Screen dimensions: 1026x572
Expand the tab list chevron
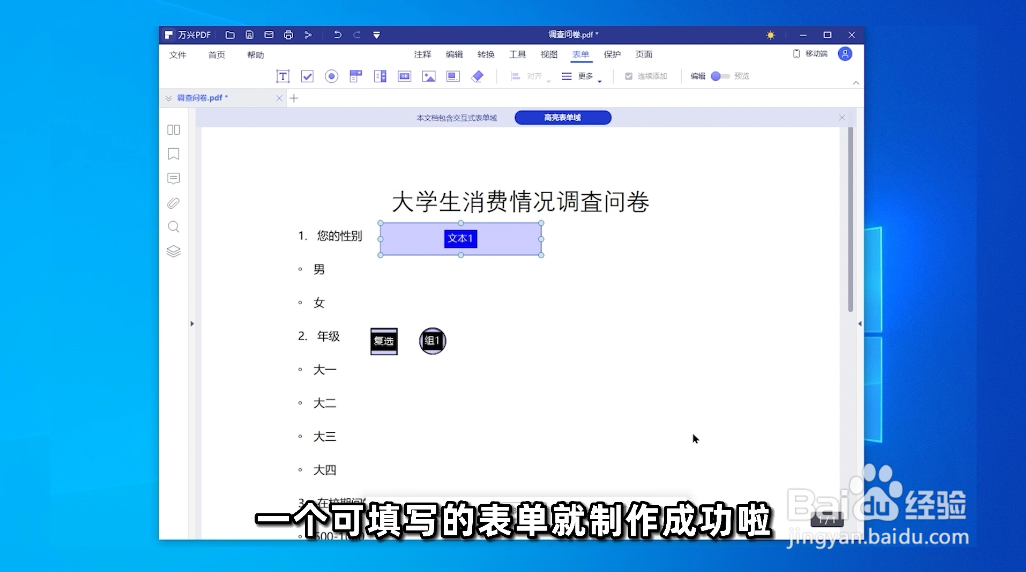(168, 98)
